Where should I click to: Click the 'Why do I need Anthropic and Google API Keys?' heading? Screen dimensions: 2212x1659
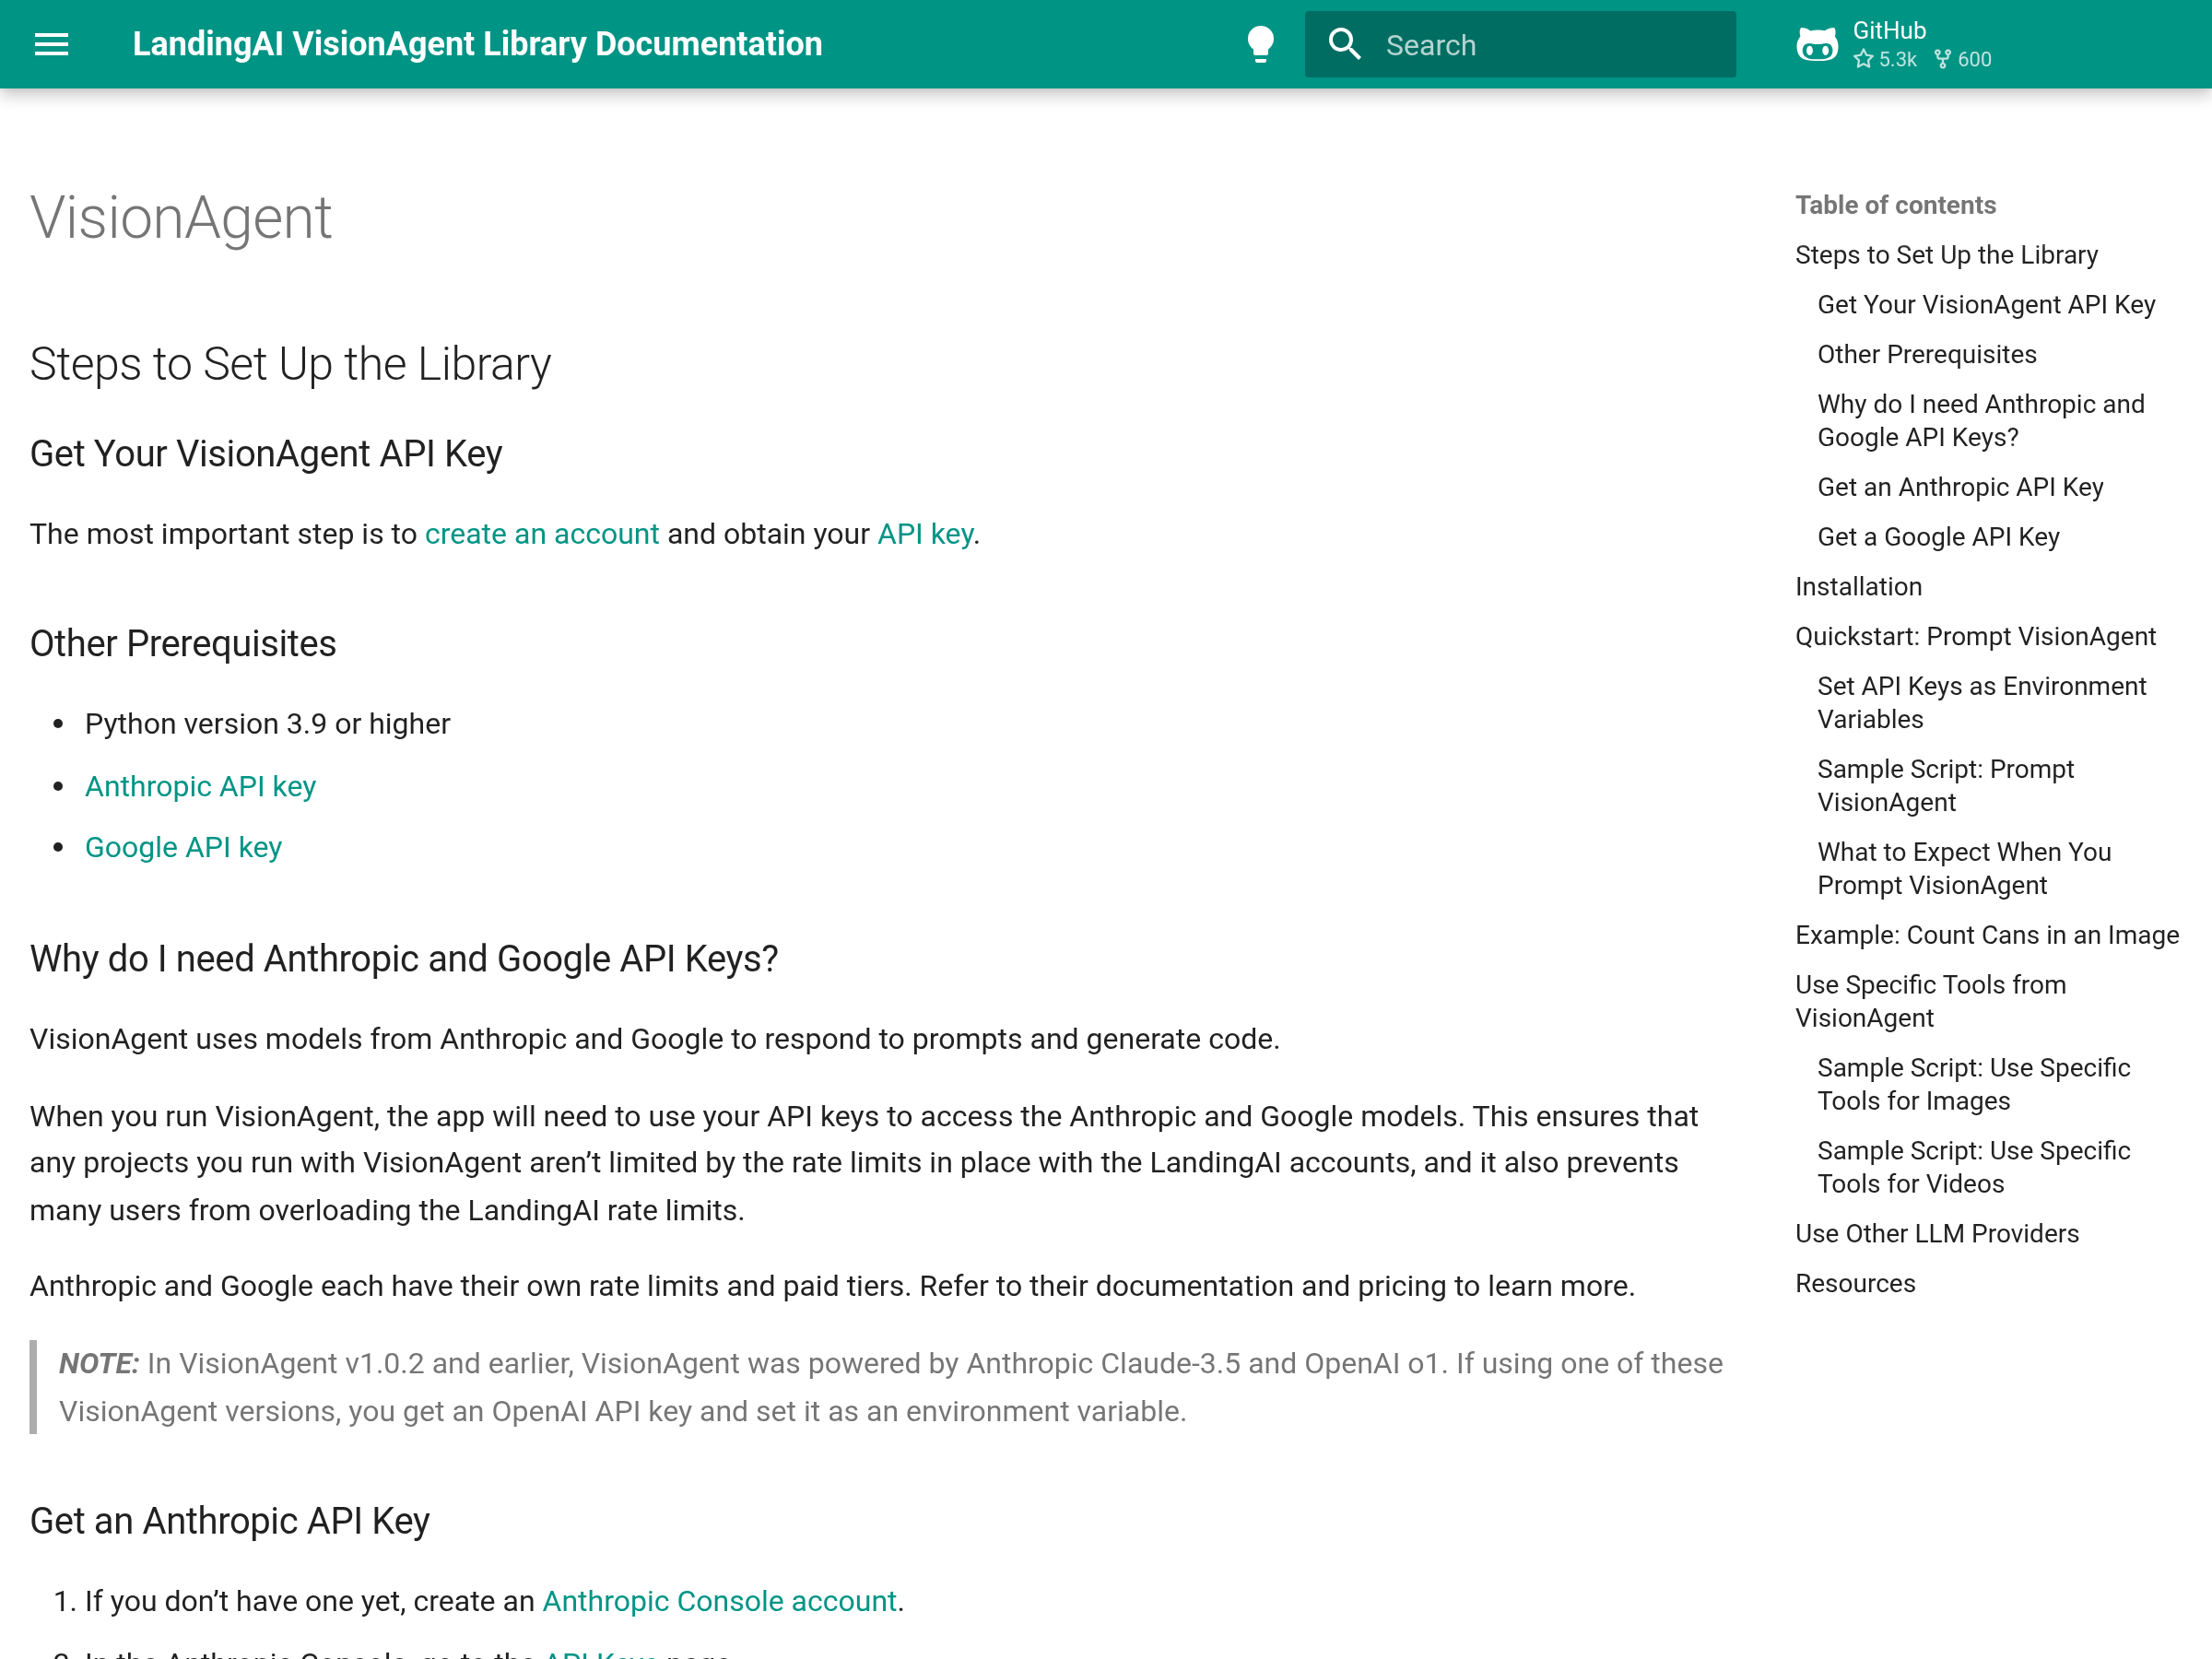coord(404,959)
